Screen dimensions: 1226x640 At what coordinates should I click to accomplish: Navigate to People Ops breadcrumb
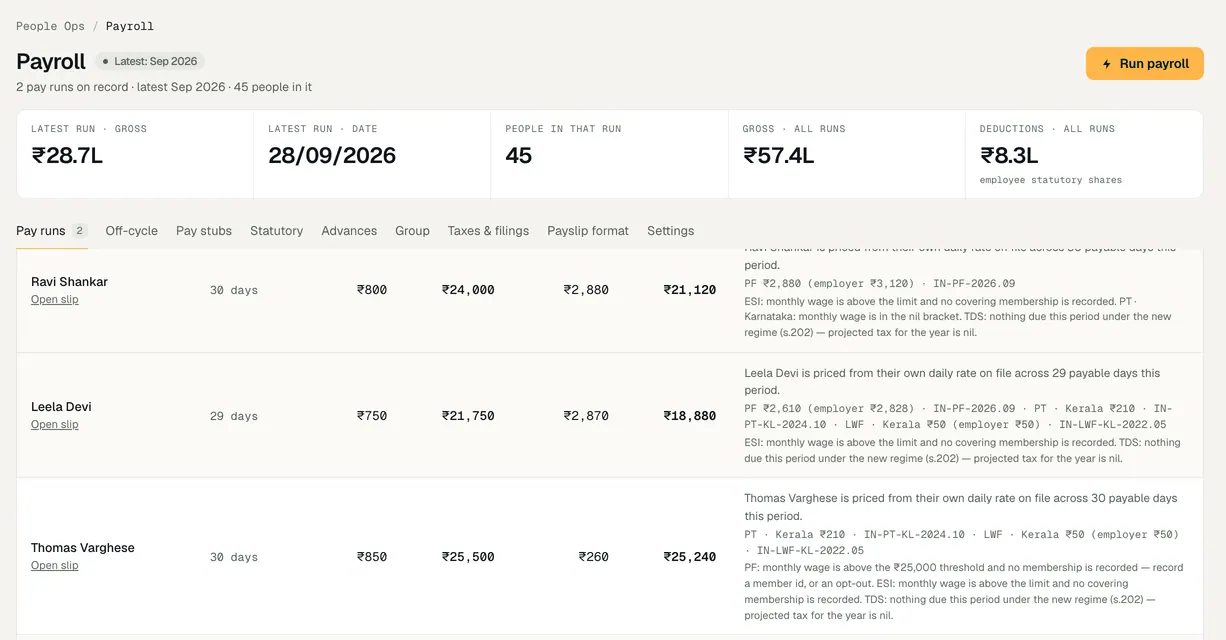pyautogui.click(x=51, y=26)
